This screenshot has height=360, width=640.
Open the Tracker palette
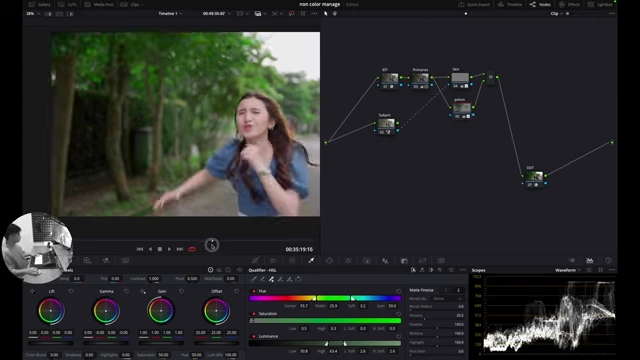coord(348,260)
